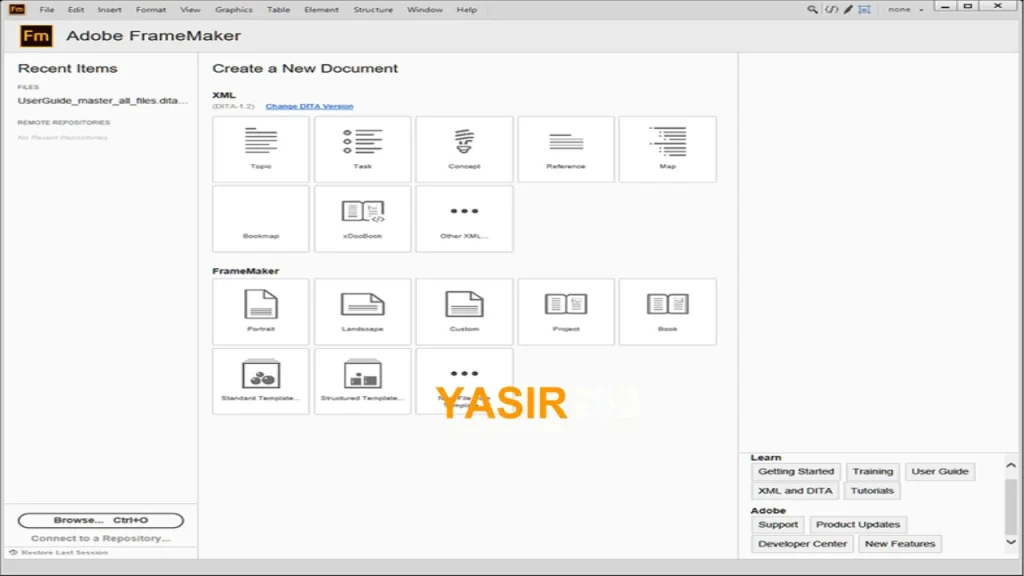Open the Edit menu
Image resolution: width=1024 pixels, height=576 pixels.
tap(76, 10)
